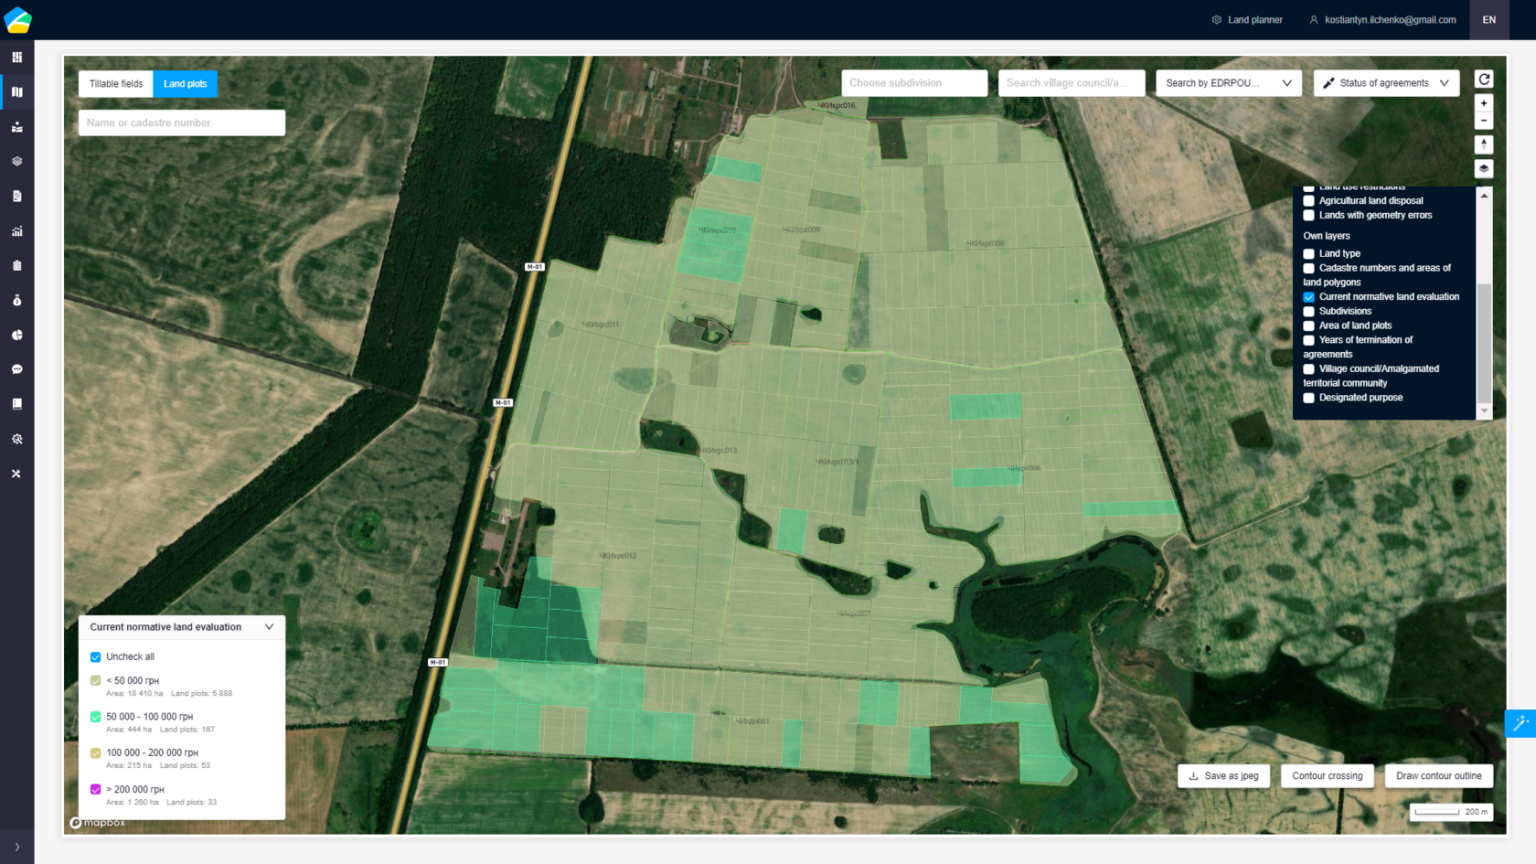The width and height of the screenshot is (1536, 864).
Task: Click the H-01 road marker near top
Action: 535,267
